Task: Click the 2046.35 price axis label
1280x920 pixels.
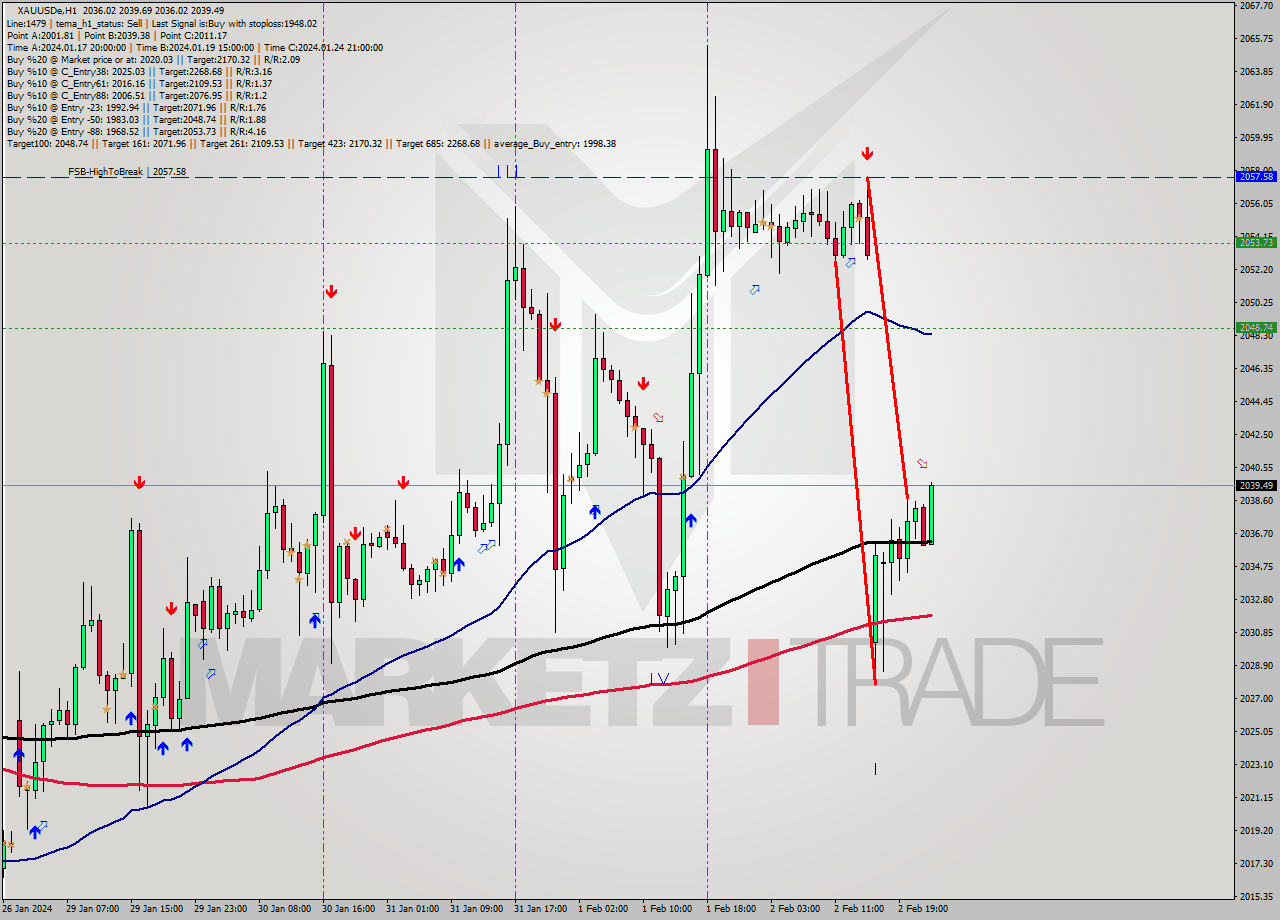Action: coord(1256,368)
